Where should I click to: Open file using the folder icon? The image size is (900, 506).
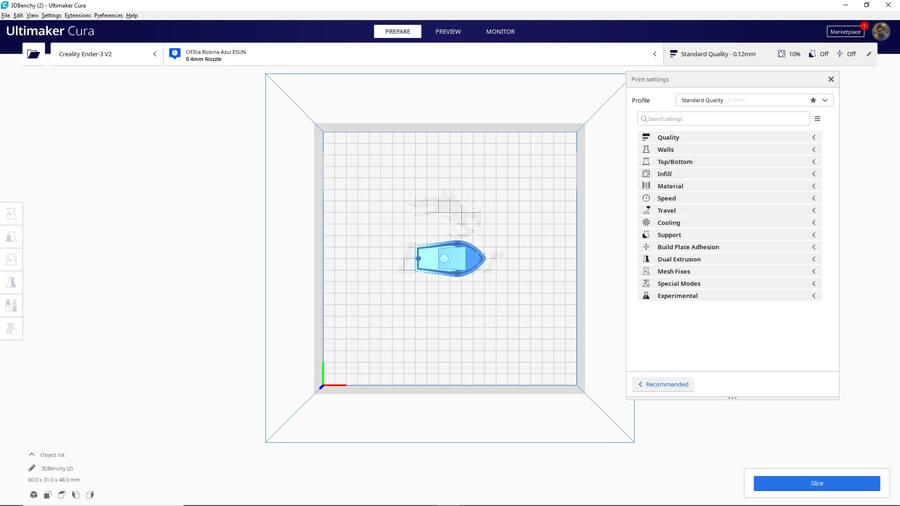coord(33,54)
